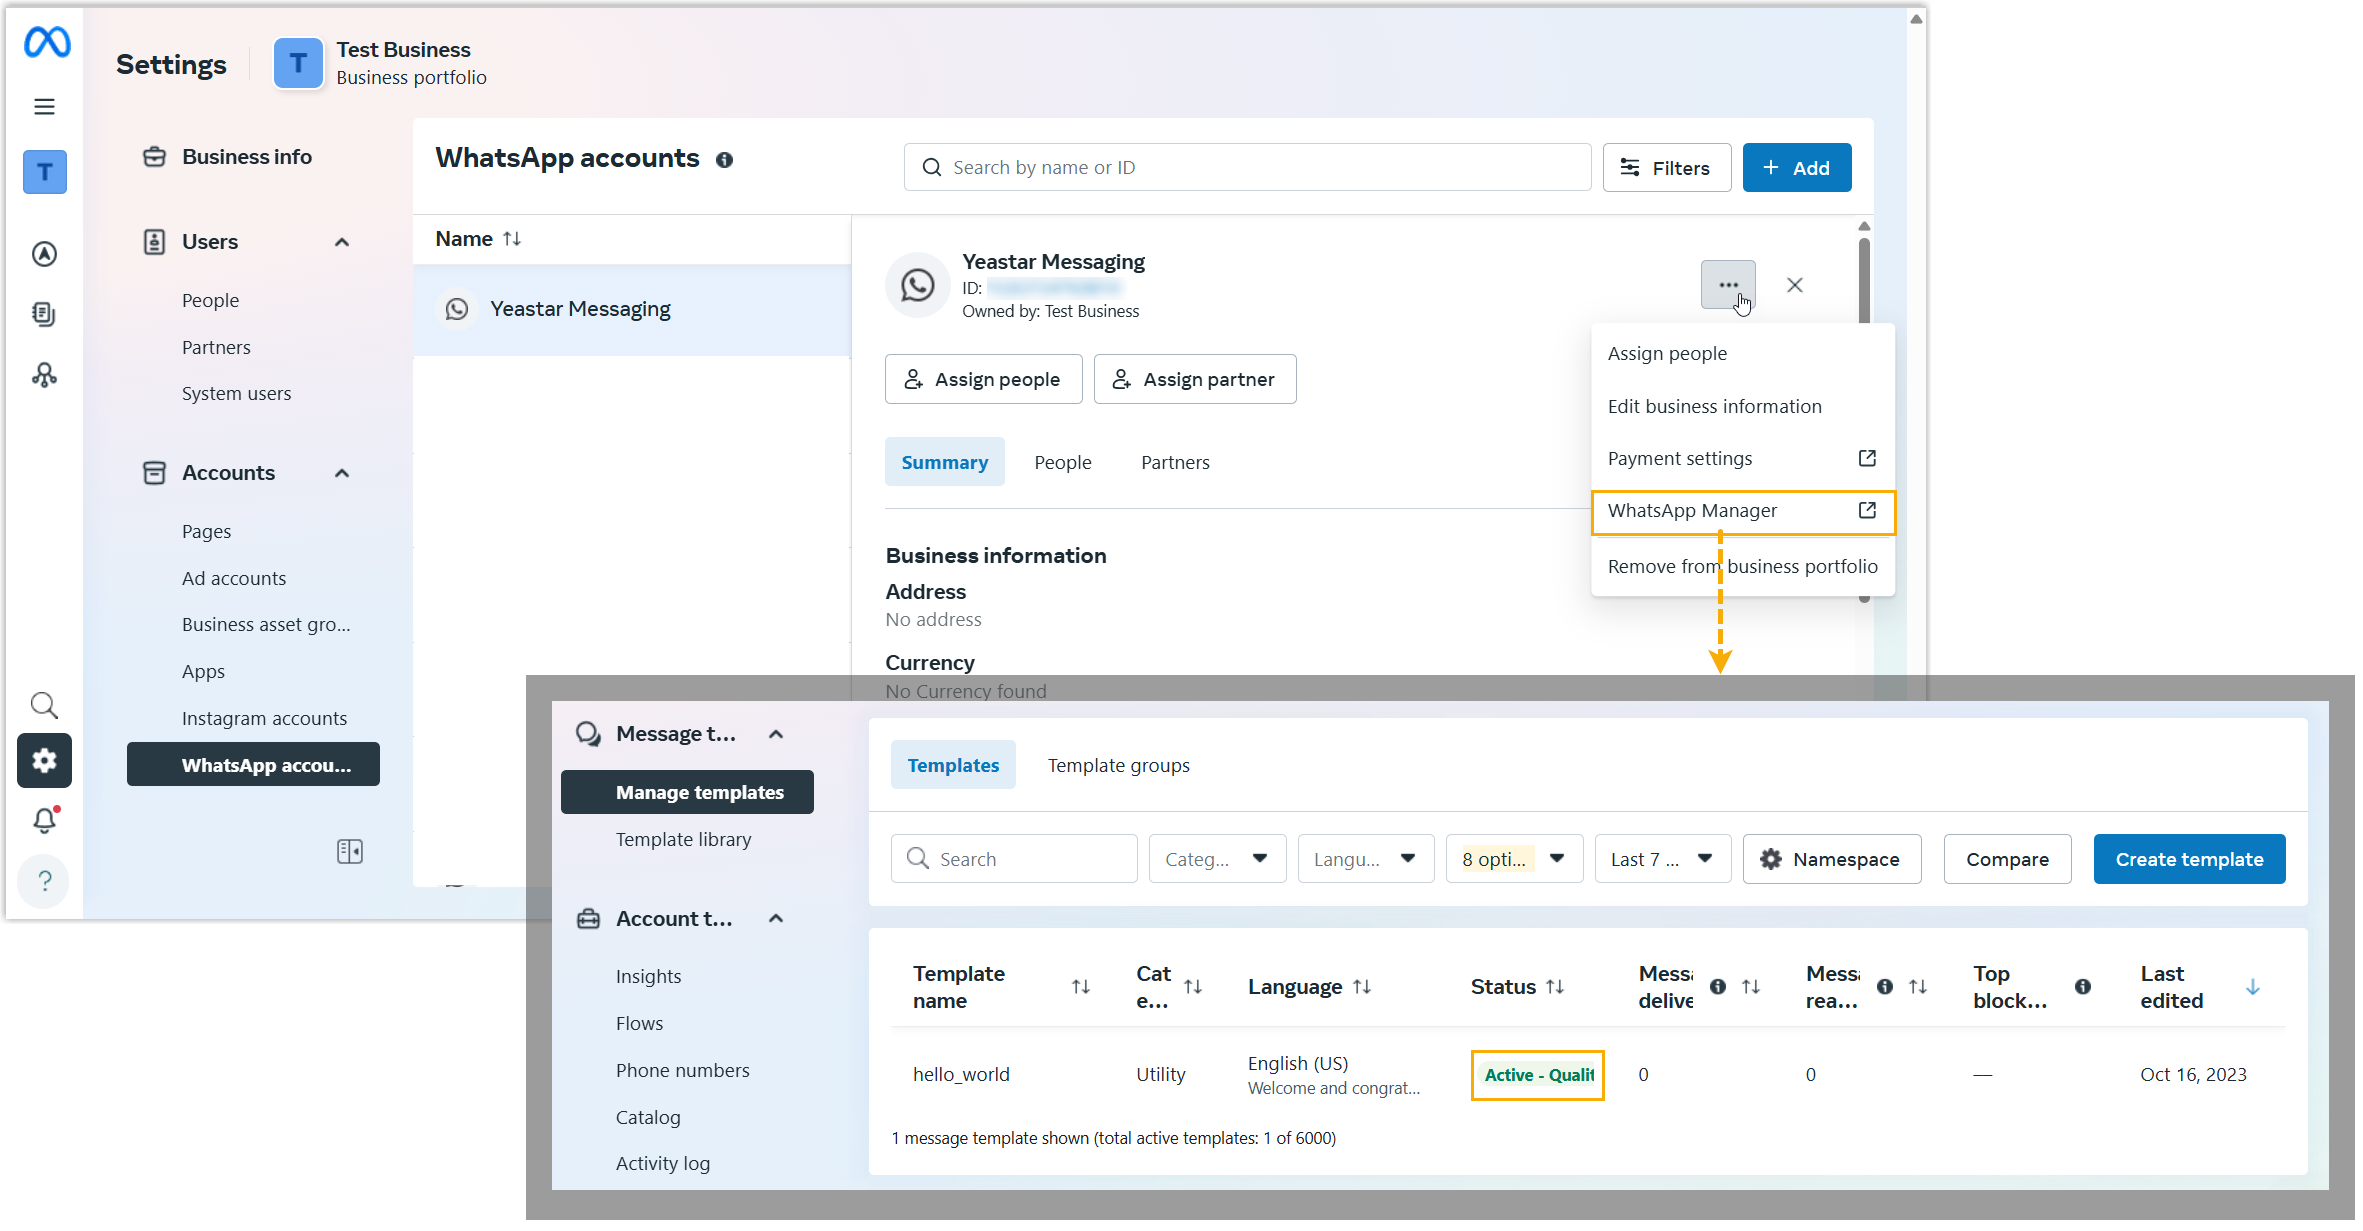Collapse the Users section chevron
The height and width of the screenshot is (1231, 2363).
click(342, 242)
